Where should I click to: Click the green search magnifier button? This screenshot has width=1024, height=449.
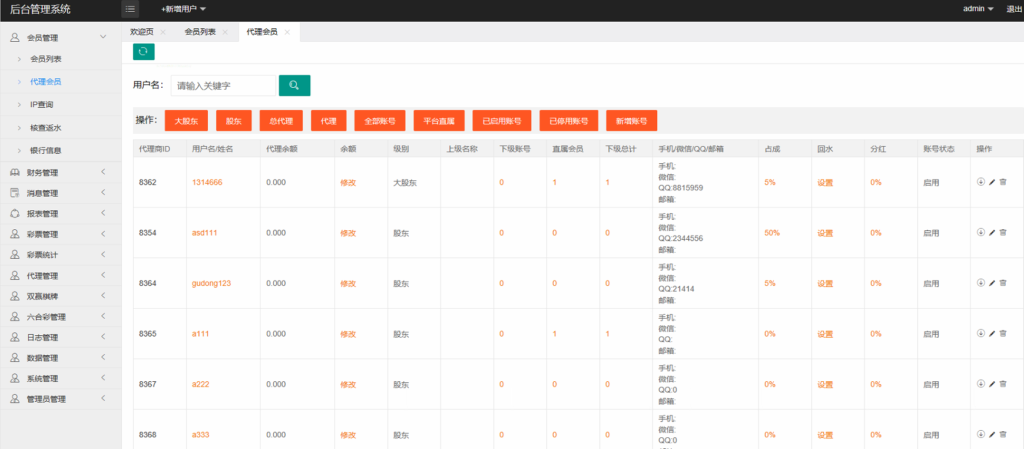click(x=294, y=86)
